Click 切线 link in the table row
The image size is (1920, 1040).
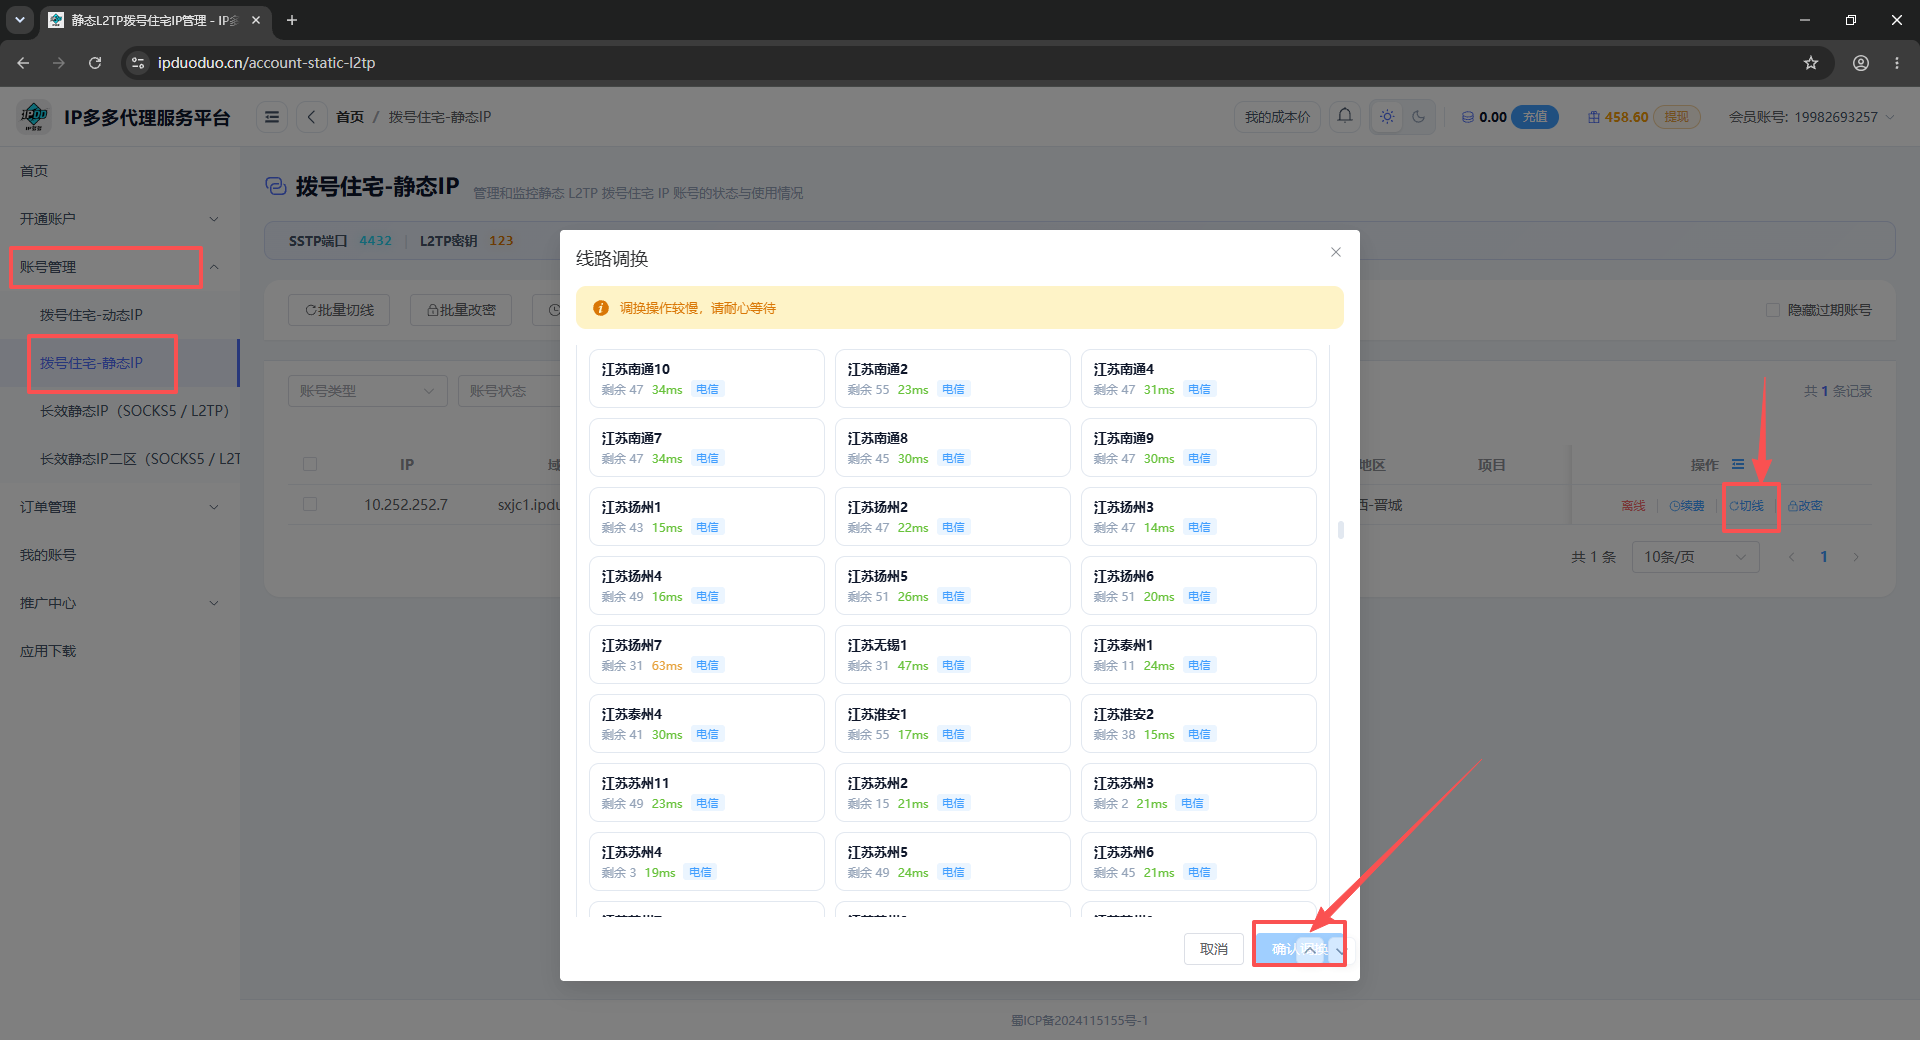click(1747, 506)
